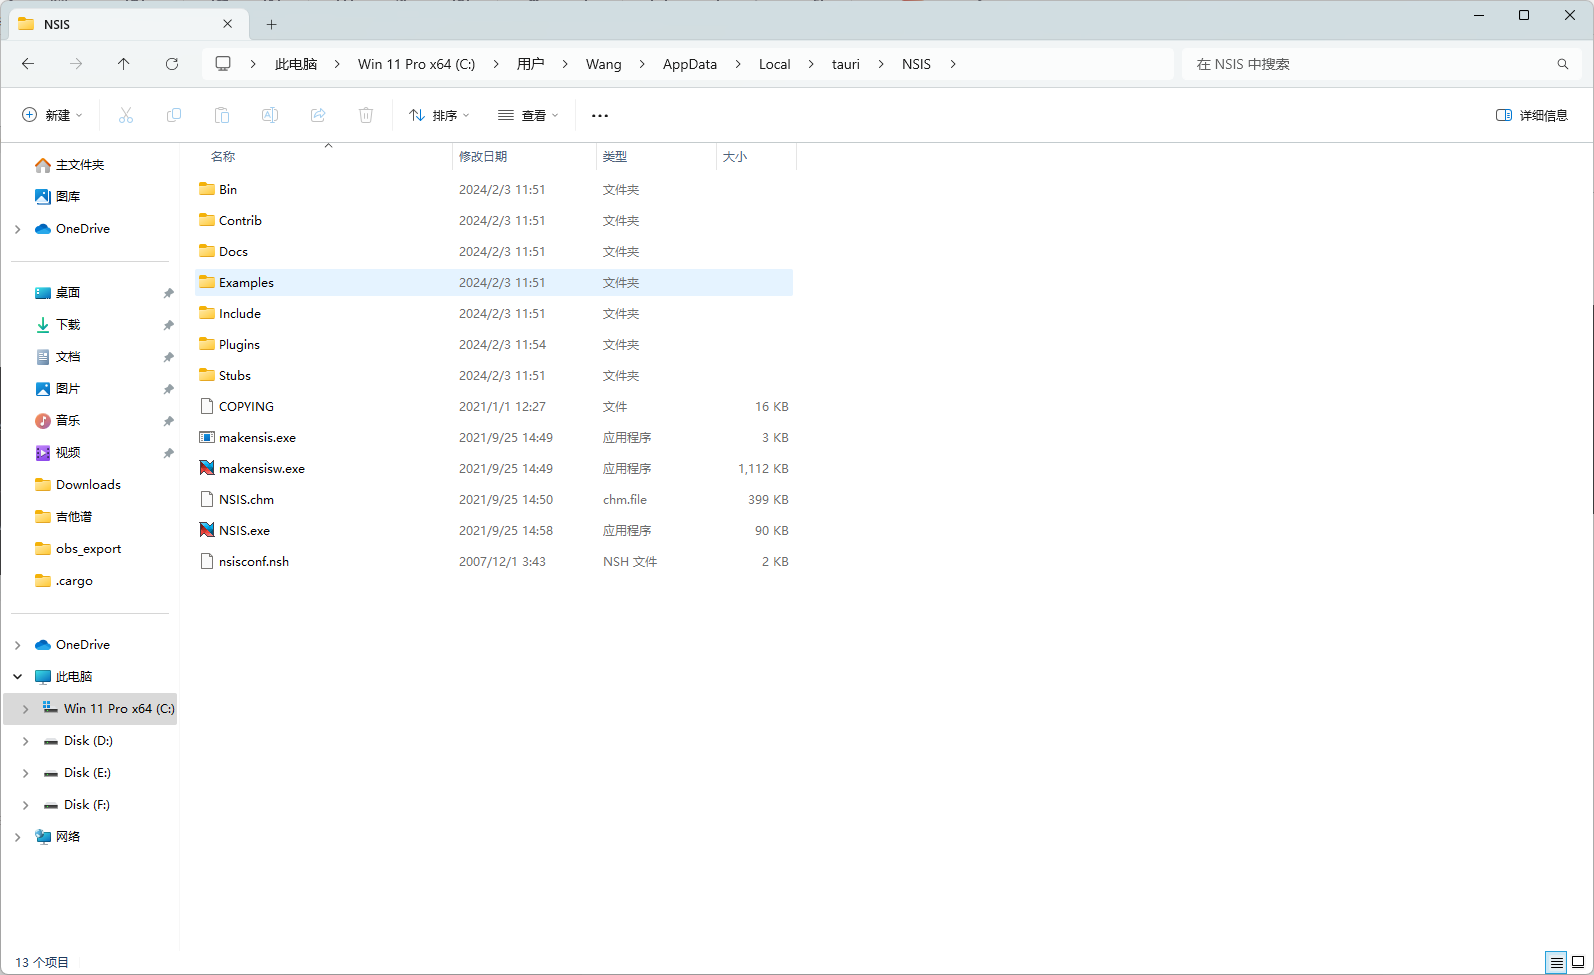Open the View (查看) dropdown
This screenshot has height=975, width=1594.
(528, 116)
